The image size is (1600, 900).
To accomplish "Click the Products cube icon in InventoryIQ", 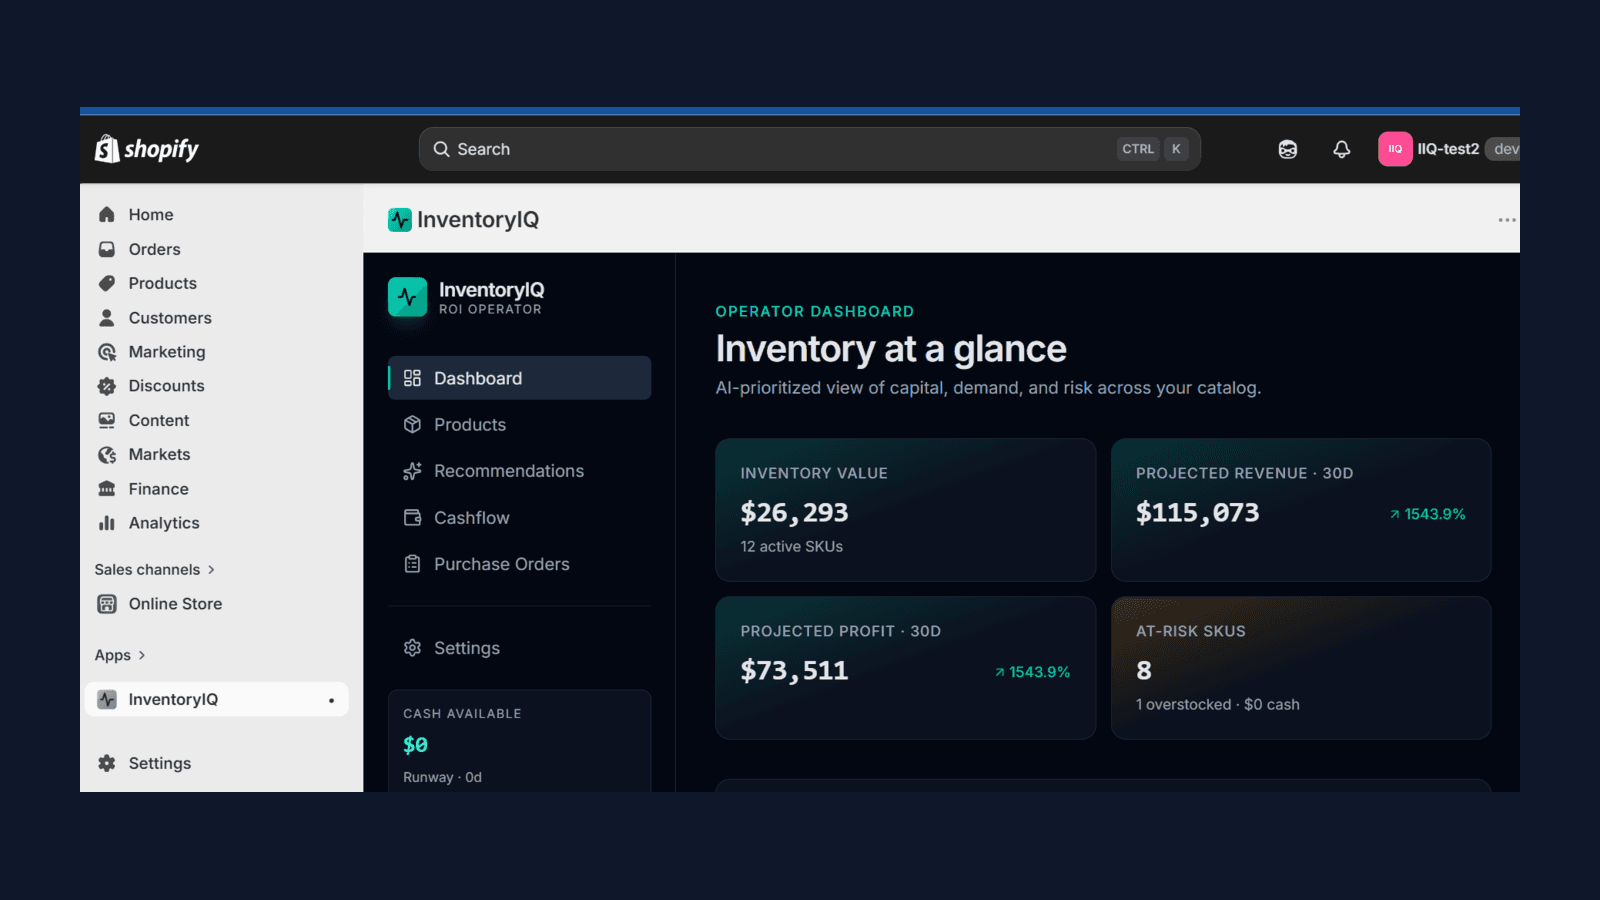I will 412,425.
